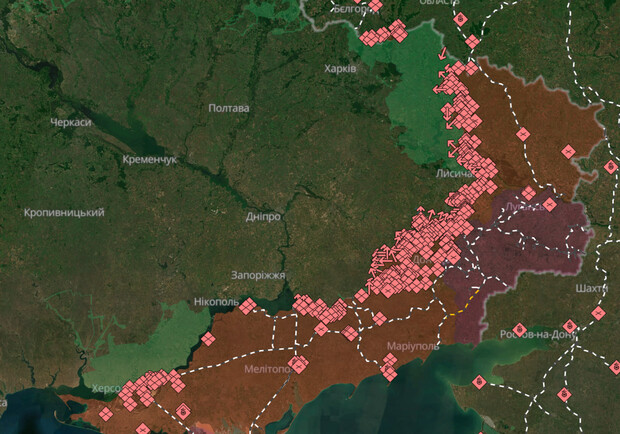Click the lone marker south of Нікополь
This screenshot has width=620, height=434.
click(x=208, y=338)
